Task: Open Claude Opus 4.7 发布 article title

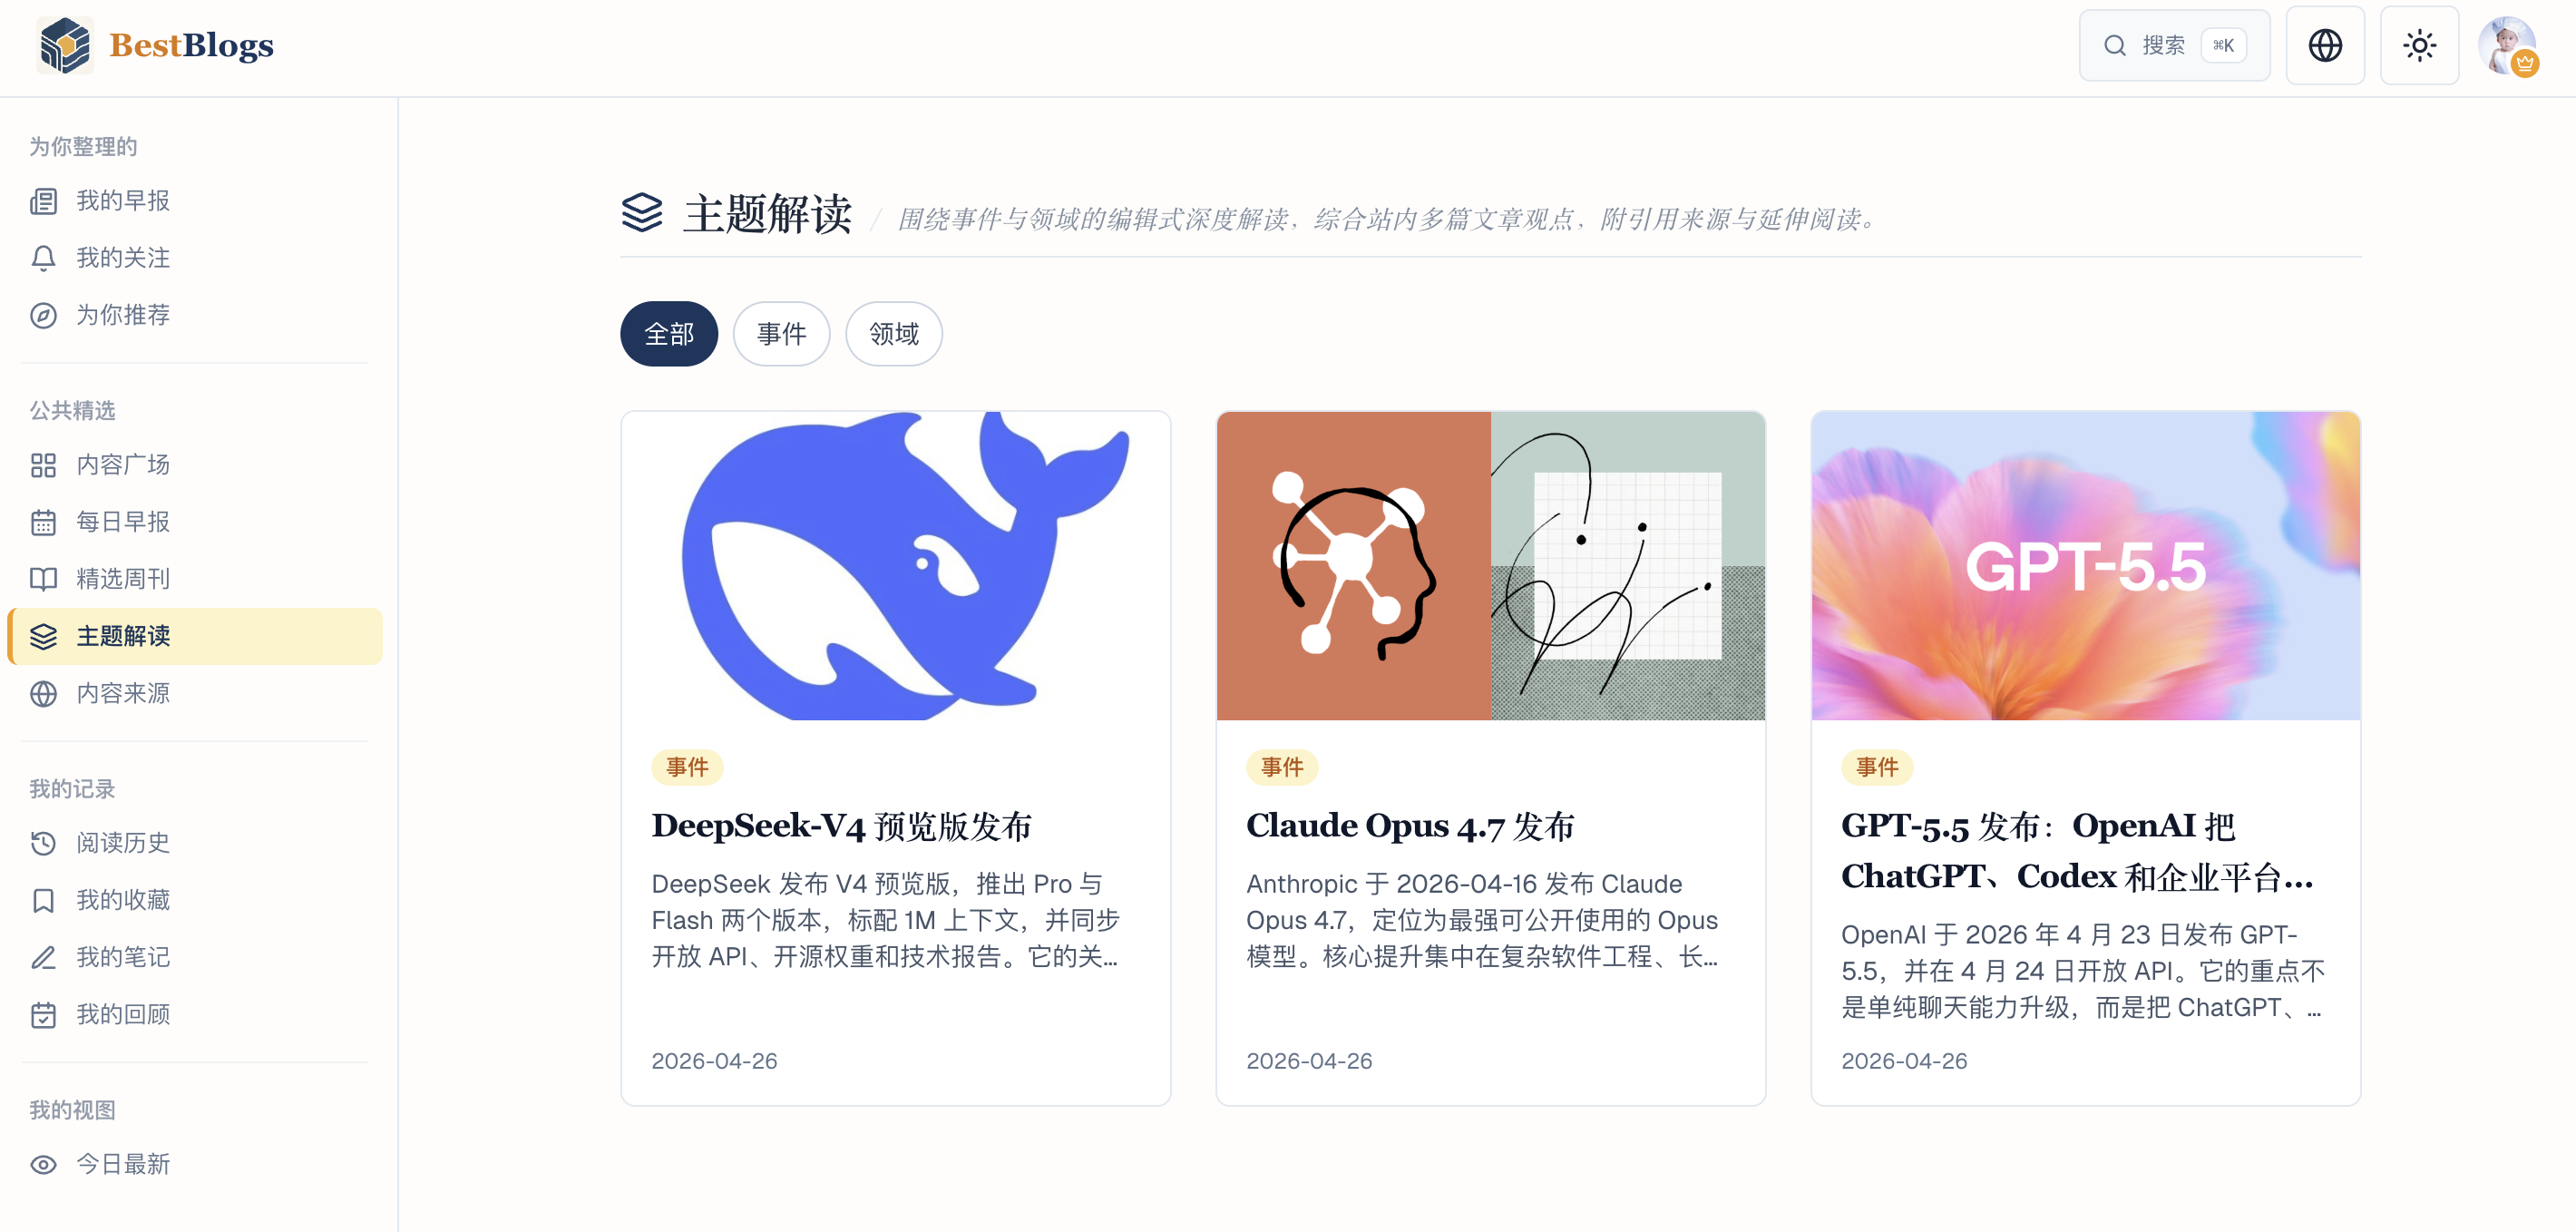Action: [1410, 826]
